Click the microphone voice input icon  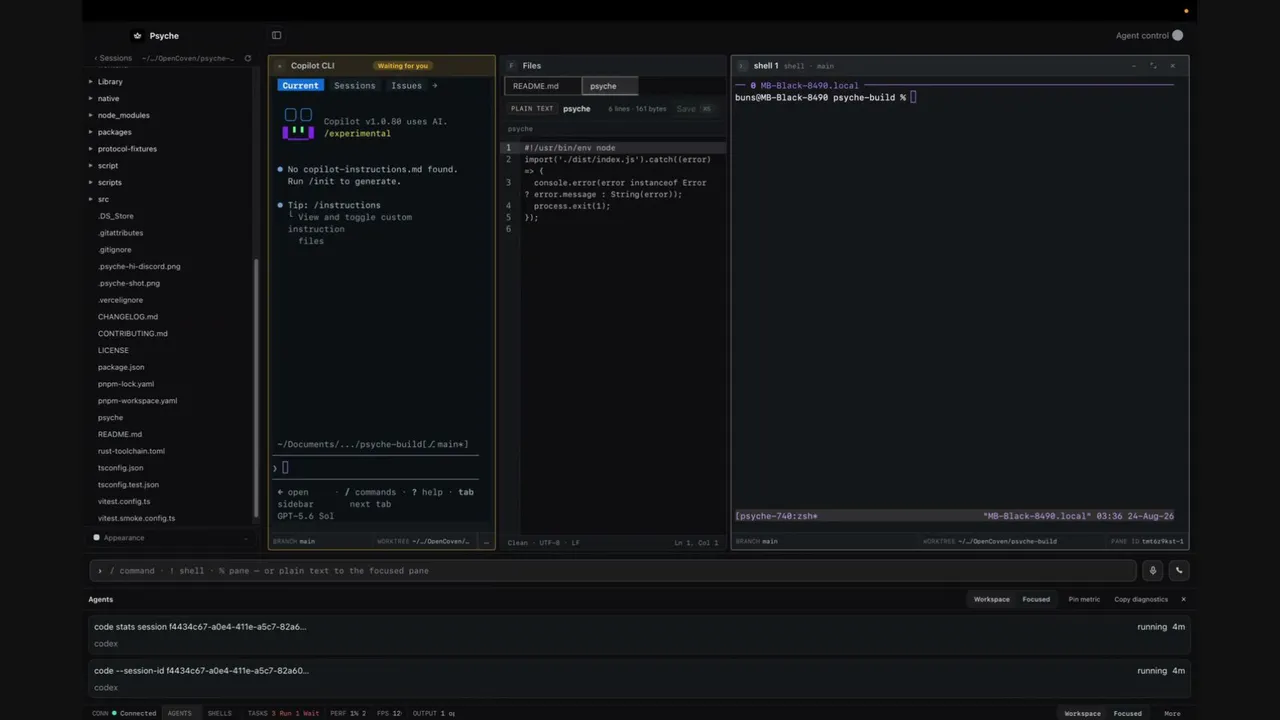pos(1152,571)
